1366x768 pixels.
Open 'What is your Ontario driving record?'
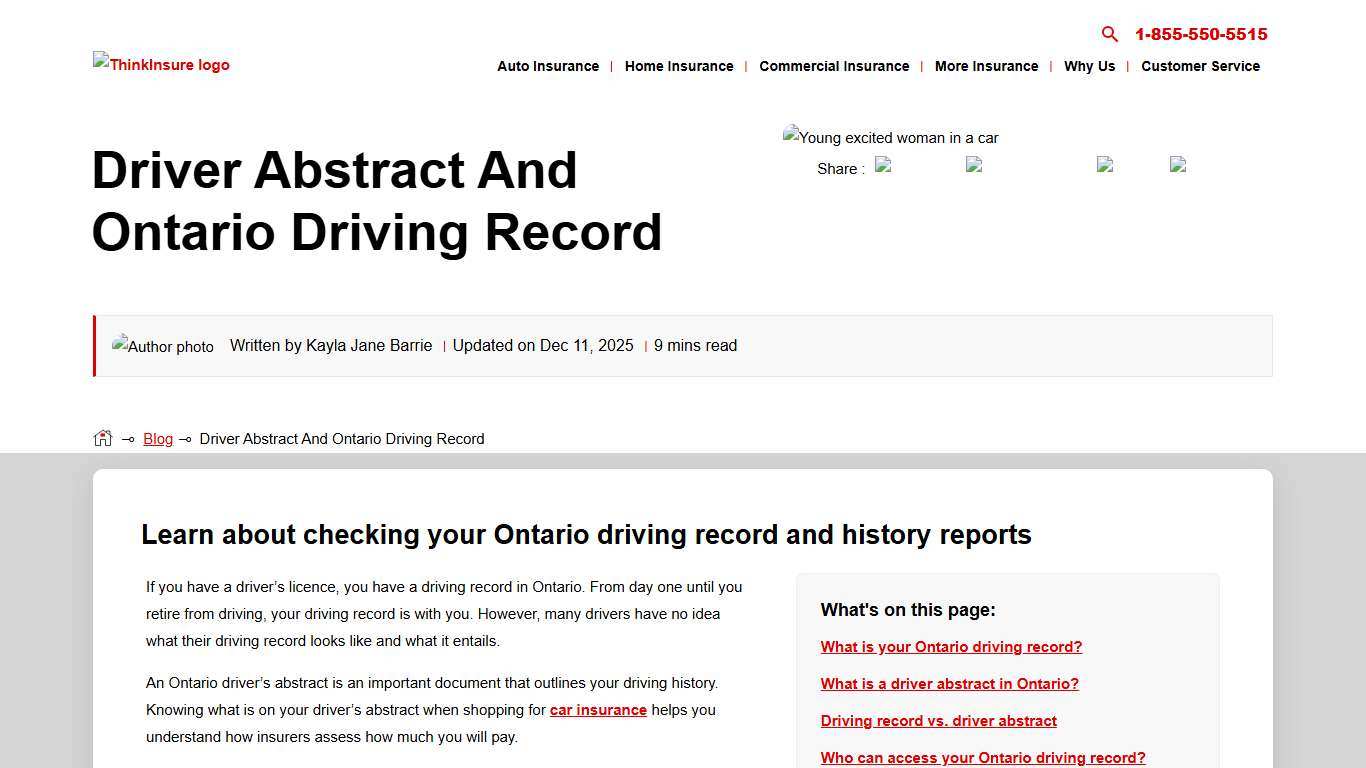(951, 647)
